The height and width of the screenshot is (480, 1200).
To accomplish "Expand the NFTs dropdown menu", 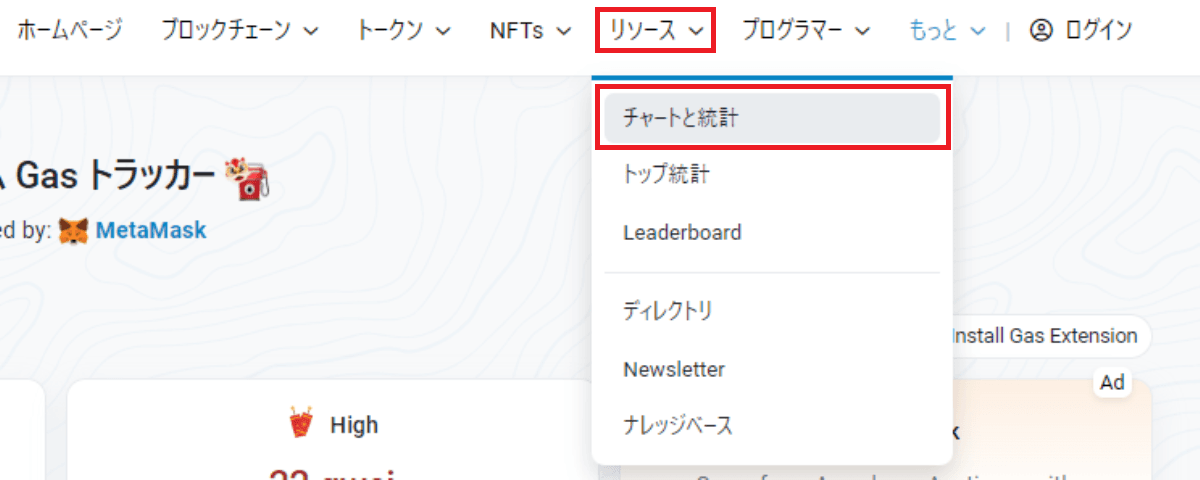I will (x=531, y=30).
